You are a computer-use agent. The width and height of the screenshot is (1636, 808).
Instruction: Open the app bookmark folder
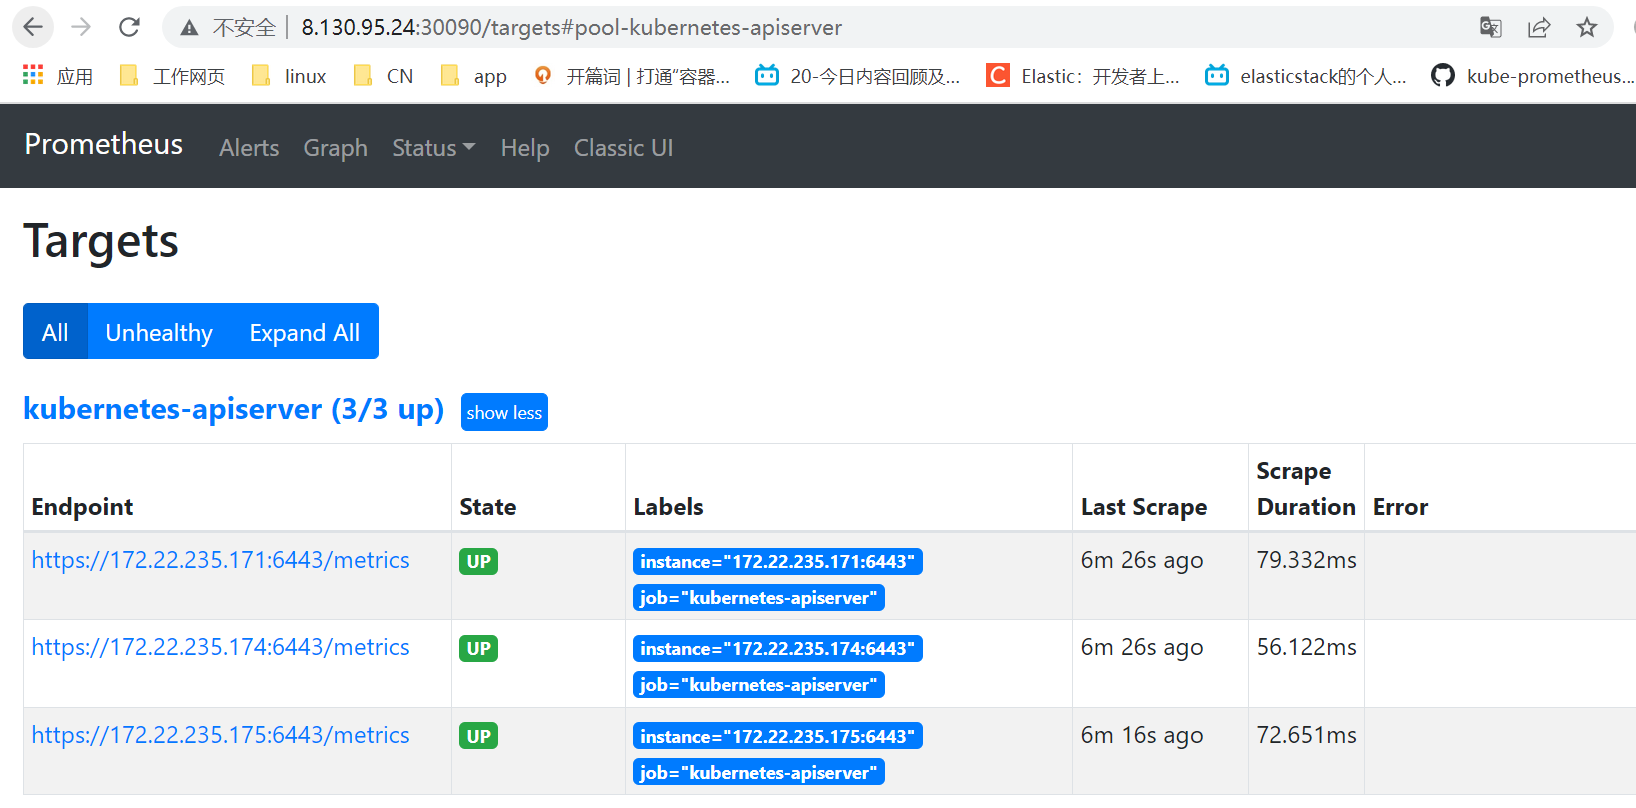473,76
